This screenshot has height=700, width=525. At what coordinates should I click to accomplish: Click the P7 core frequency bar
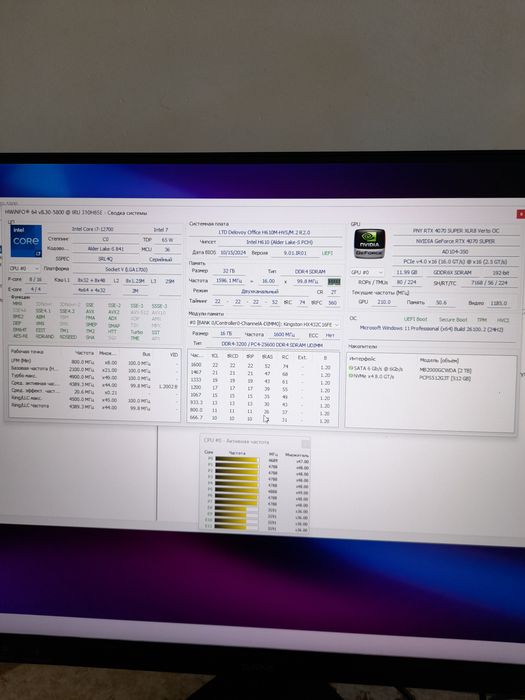237,503
